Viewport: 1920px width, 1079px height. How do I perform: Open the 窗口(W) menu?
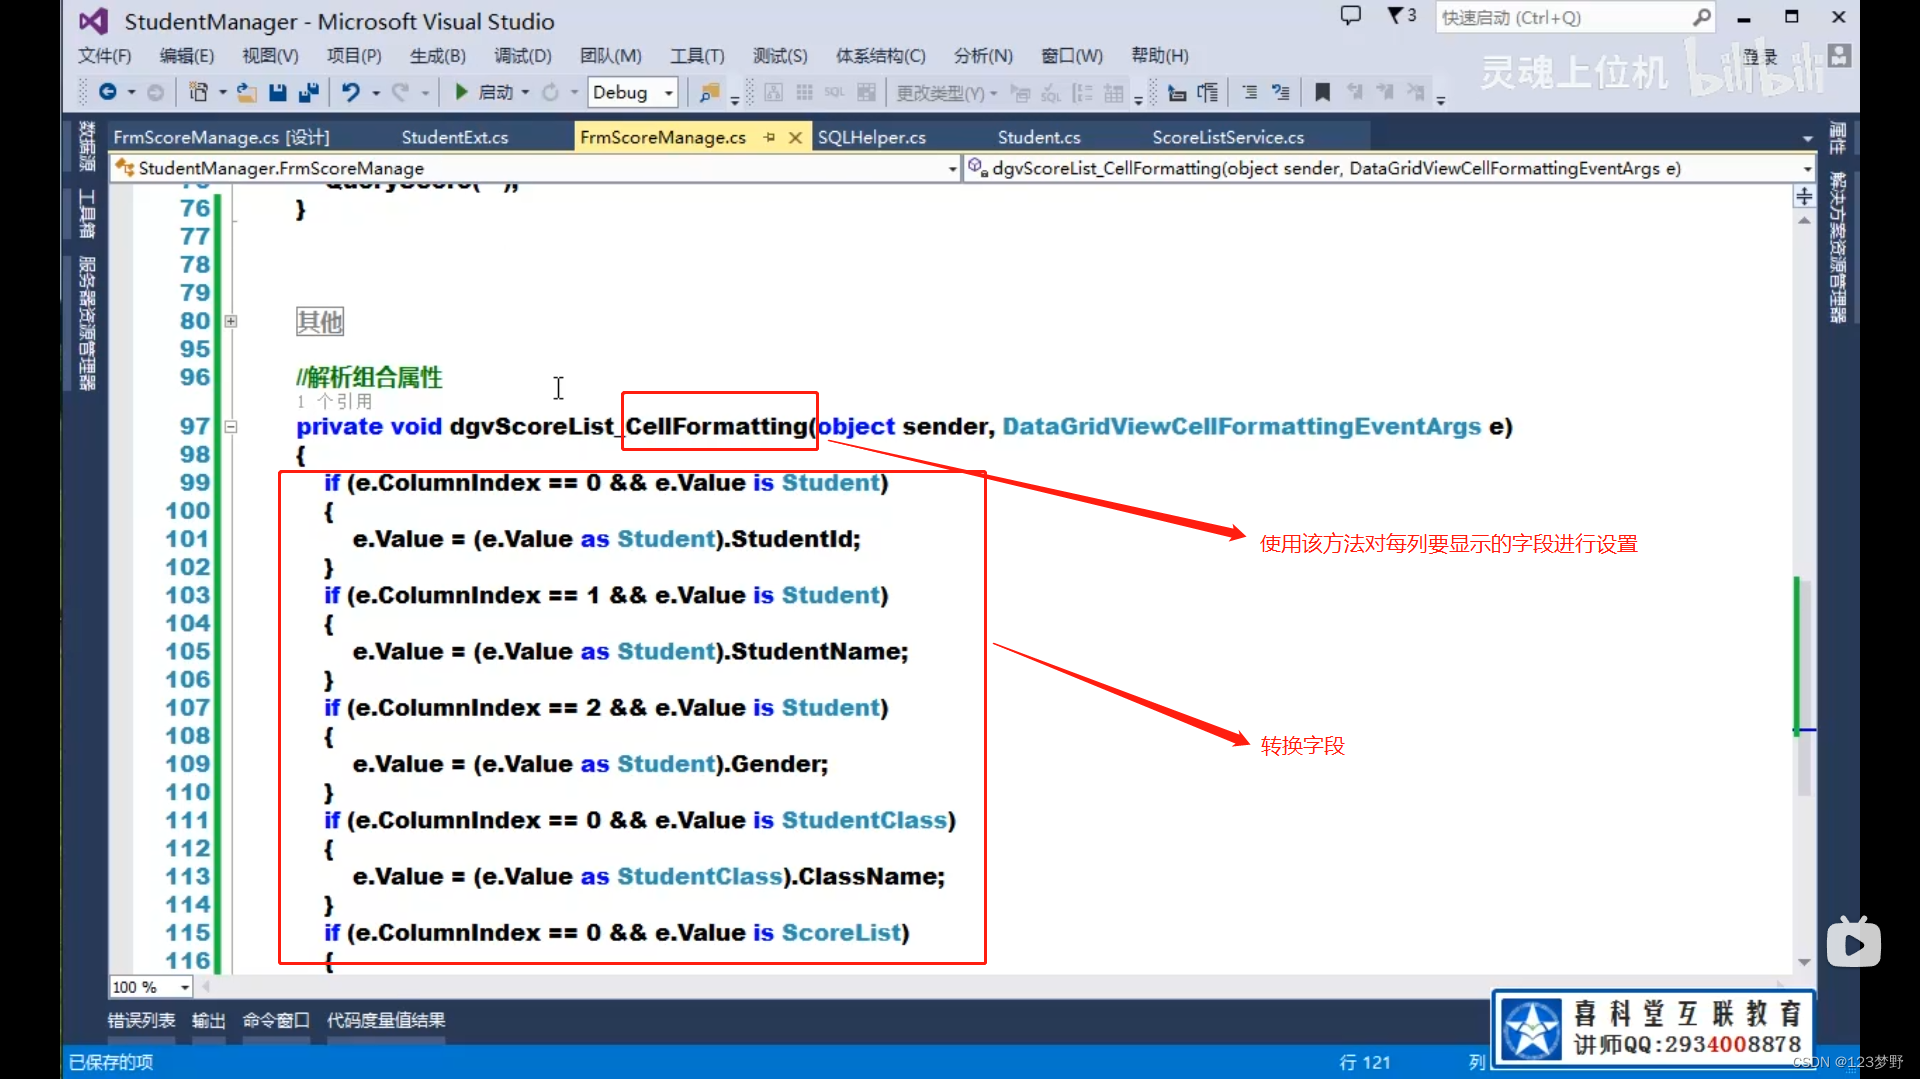coord(1072,56)
